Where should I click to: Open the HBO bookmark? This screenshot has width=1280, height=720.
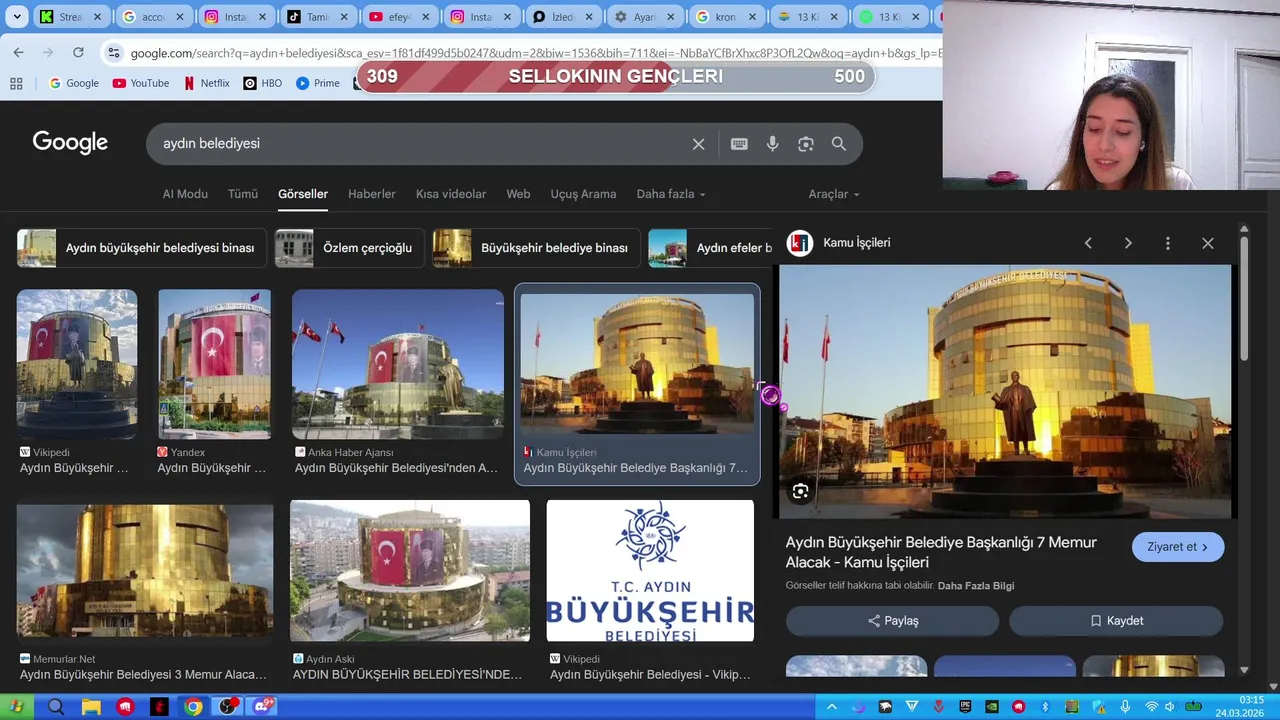coord(262,83)
